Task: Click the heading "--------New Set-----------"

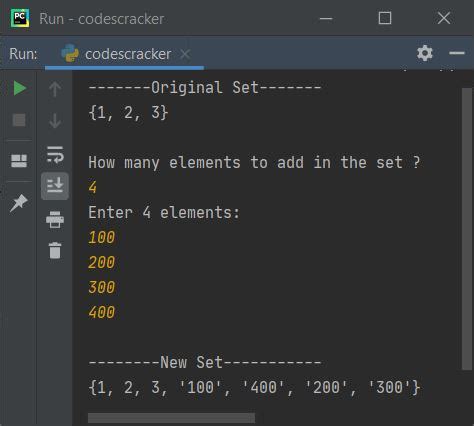Action: (x=205, y=362)
